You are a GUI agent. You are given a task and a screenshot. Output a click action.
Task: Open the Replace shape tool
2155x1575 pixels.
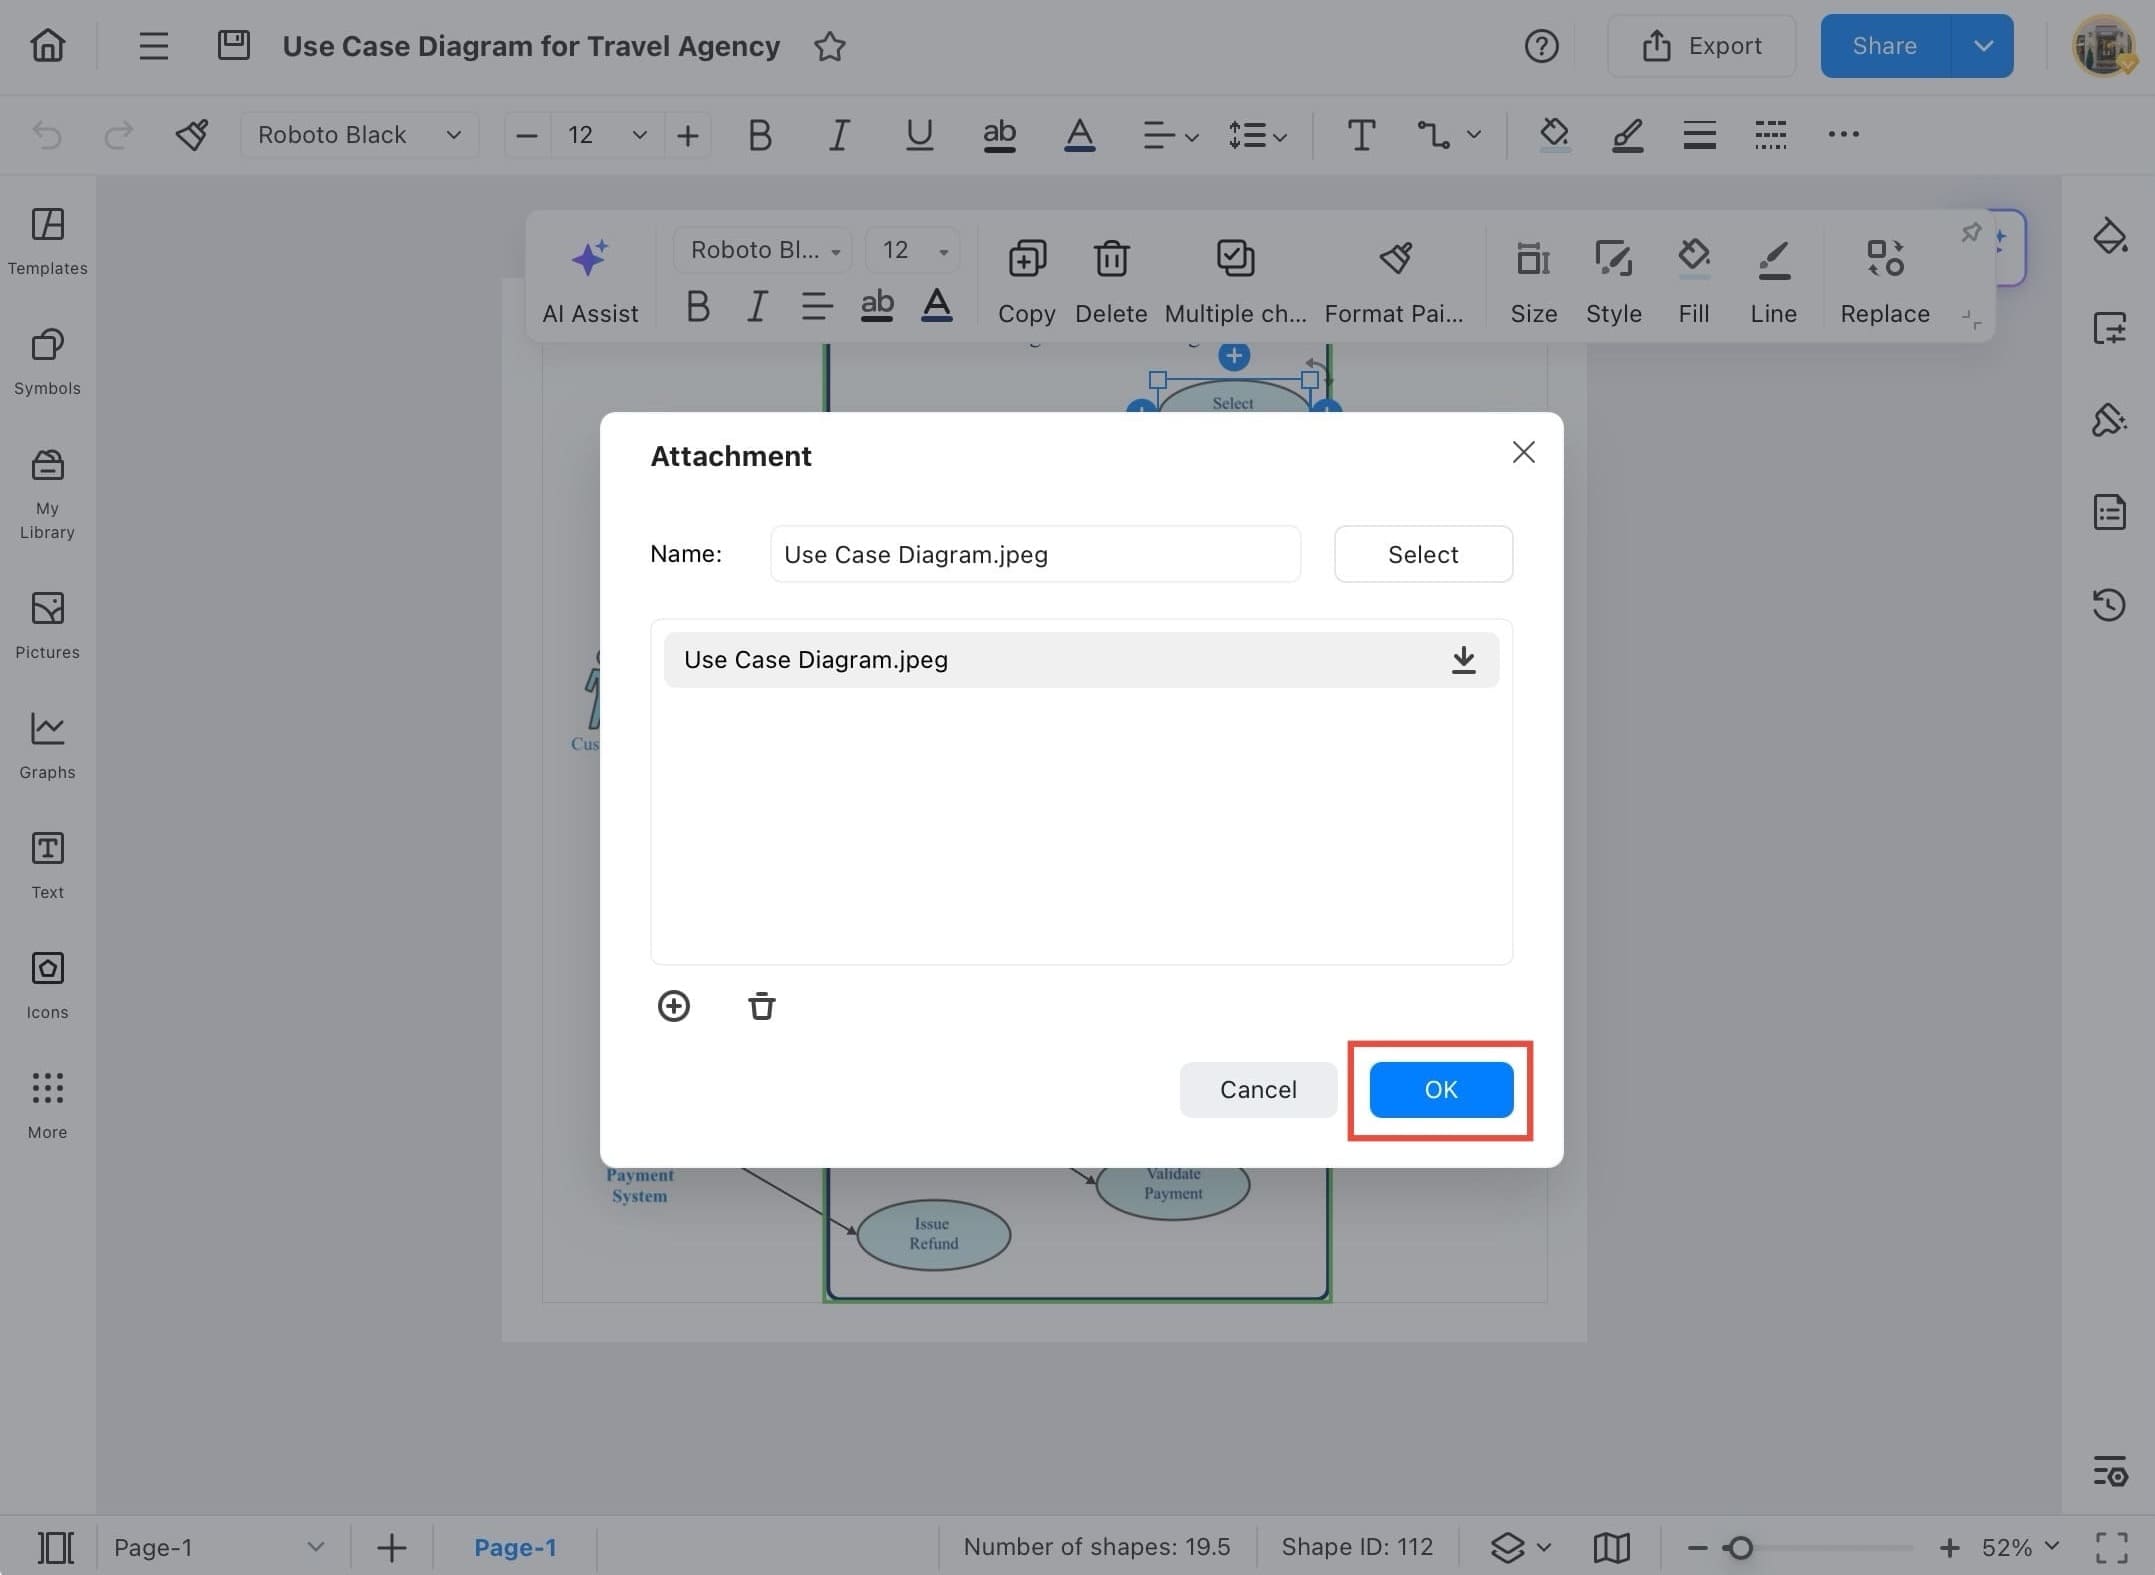tap(1884, 278)
